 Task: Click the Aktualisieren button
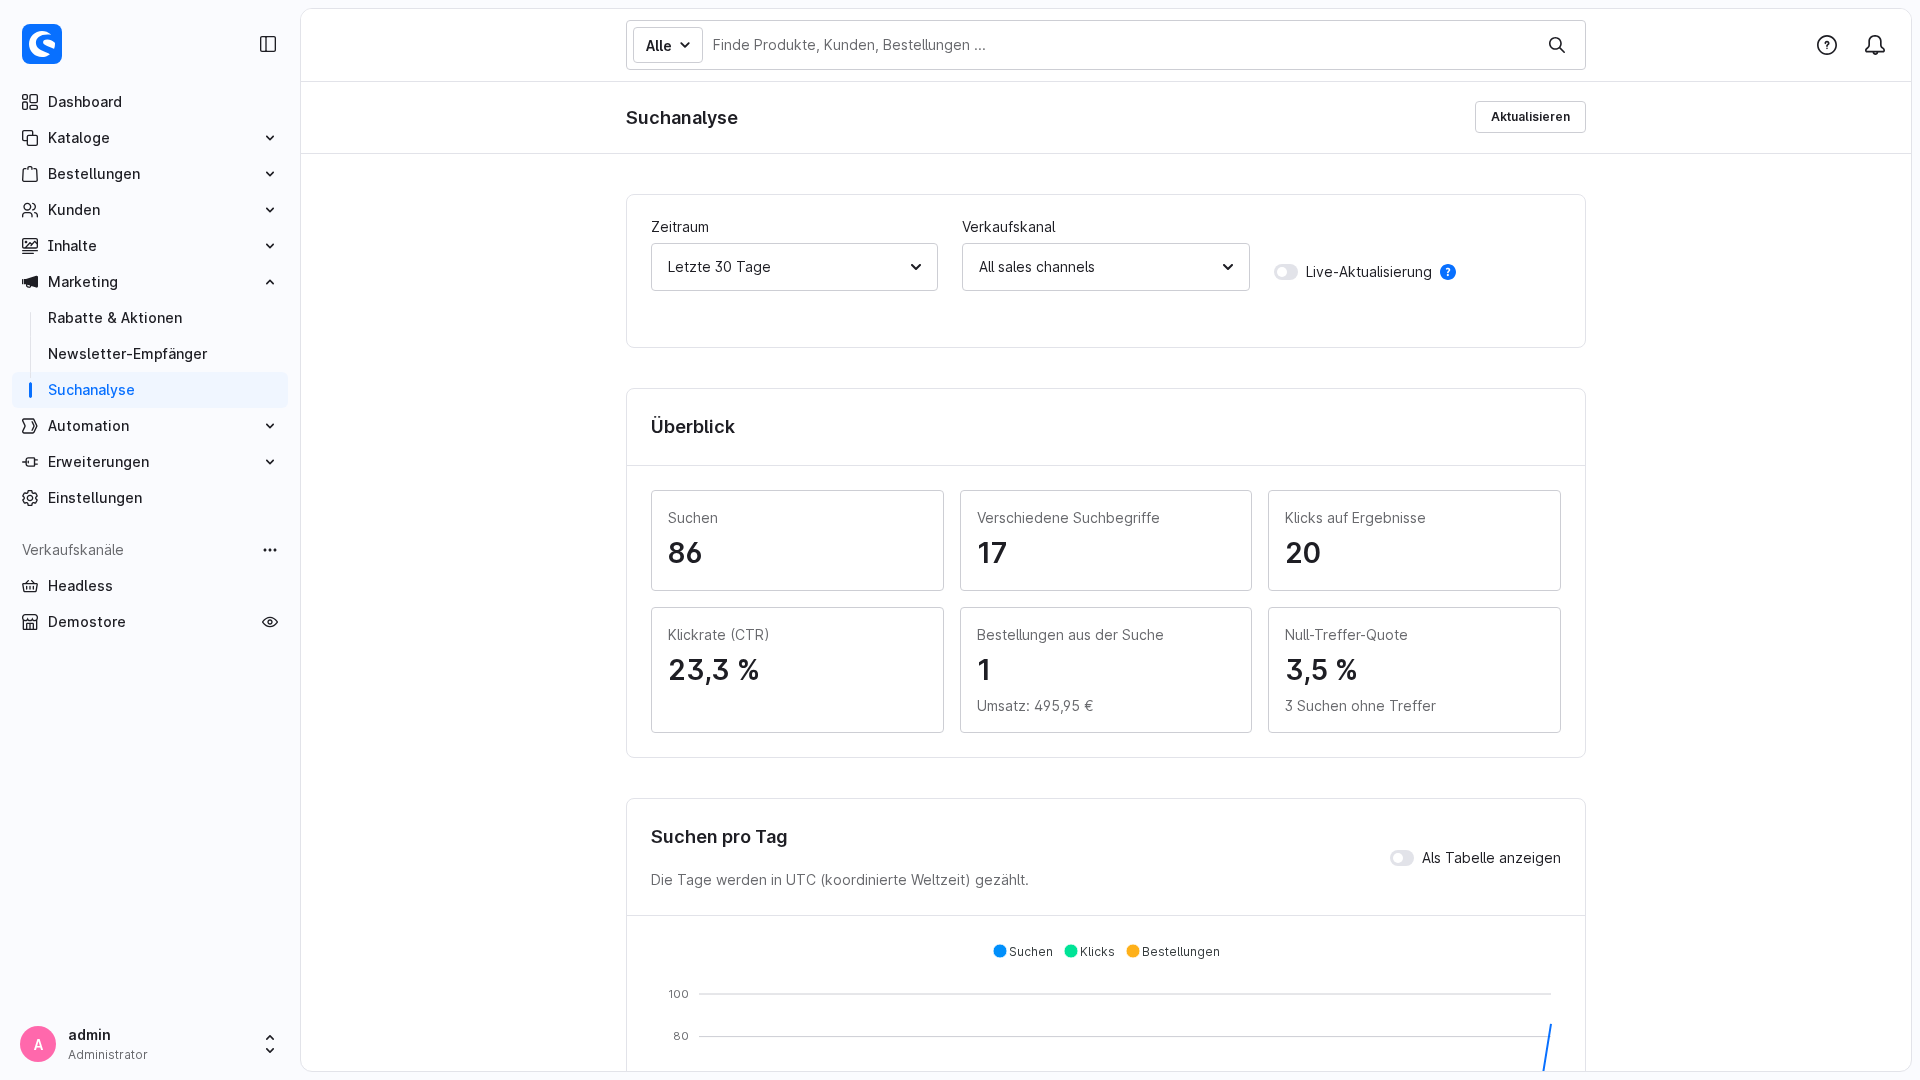[1530, 117]
